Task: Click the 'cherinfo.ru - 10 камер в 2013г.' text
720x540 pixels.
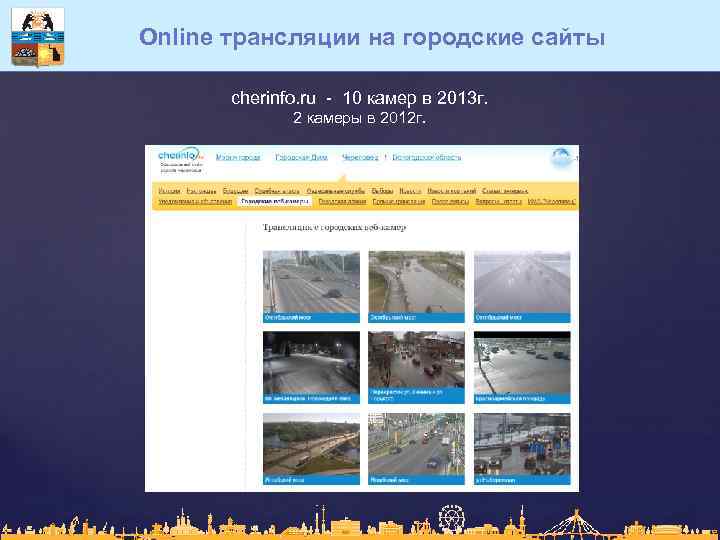Action: click(x=360, y=98)
